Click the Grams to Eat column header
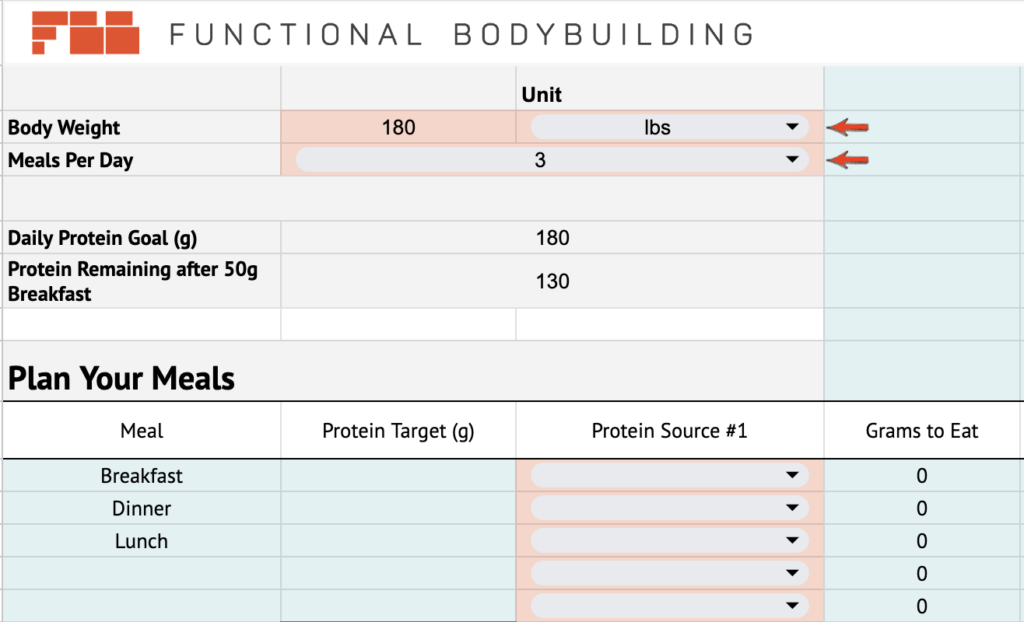Screen dimensions: 1024x622 click(921, 431)
